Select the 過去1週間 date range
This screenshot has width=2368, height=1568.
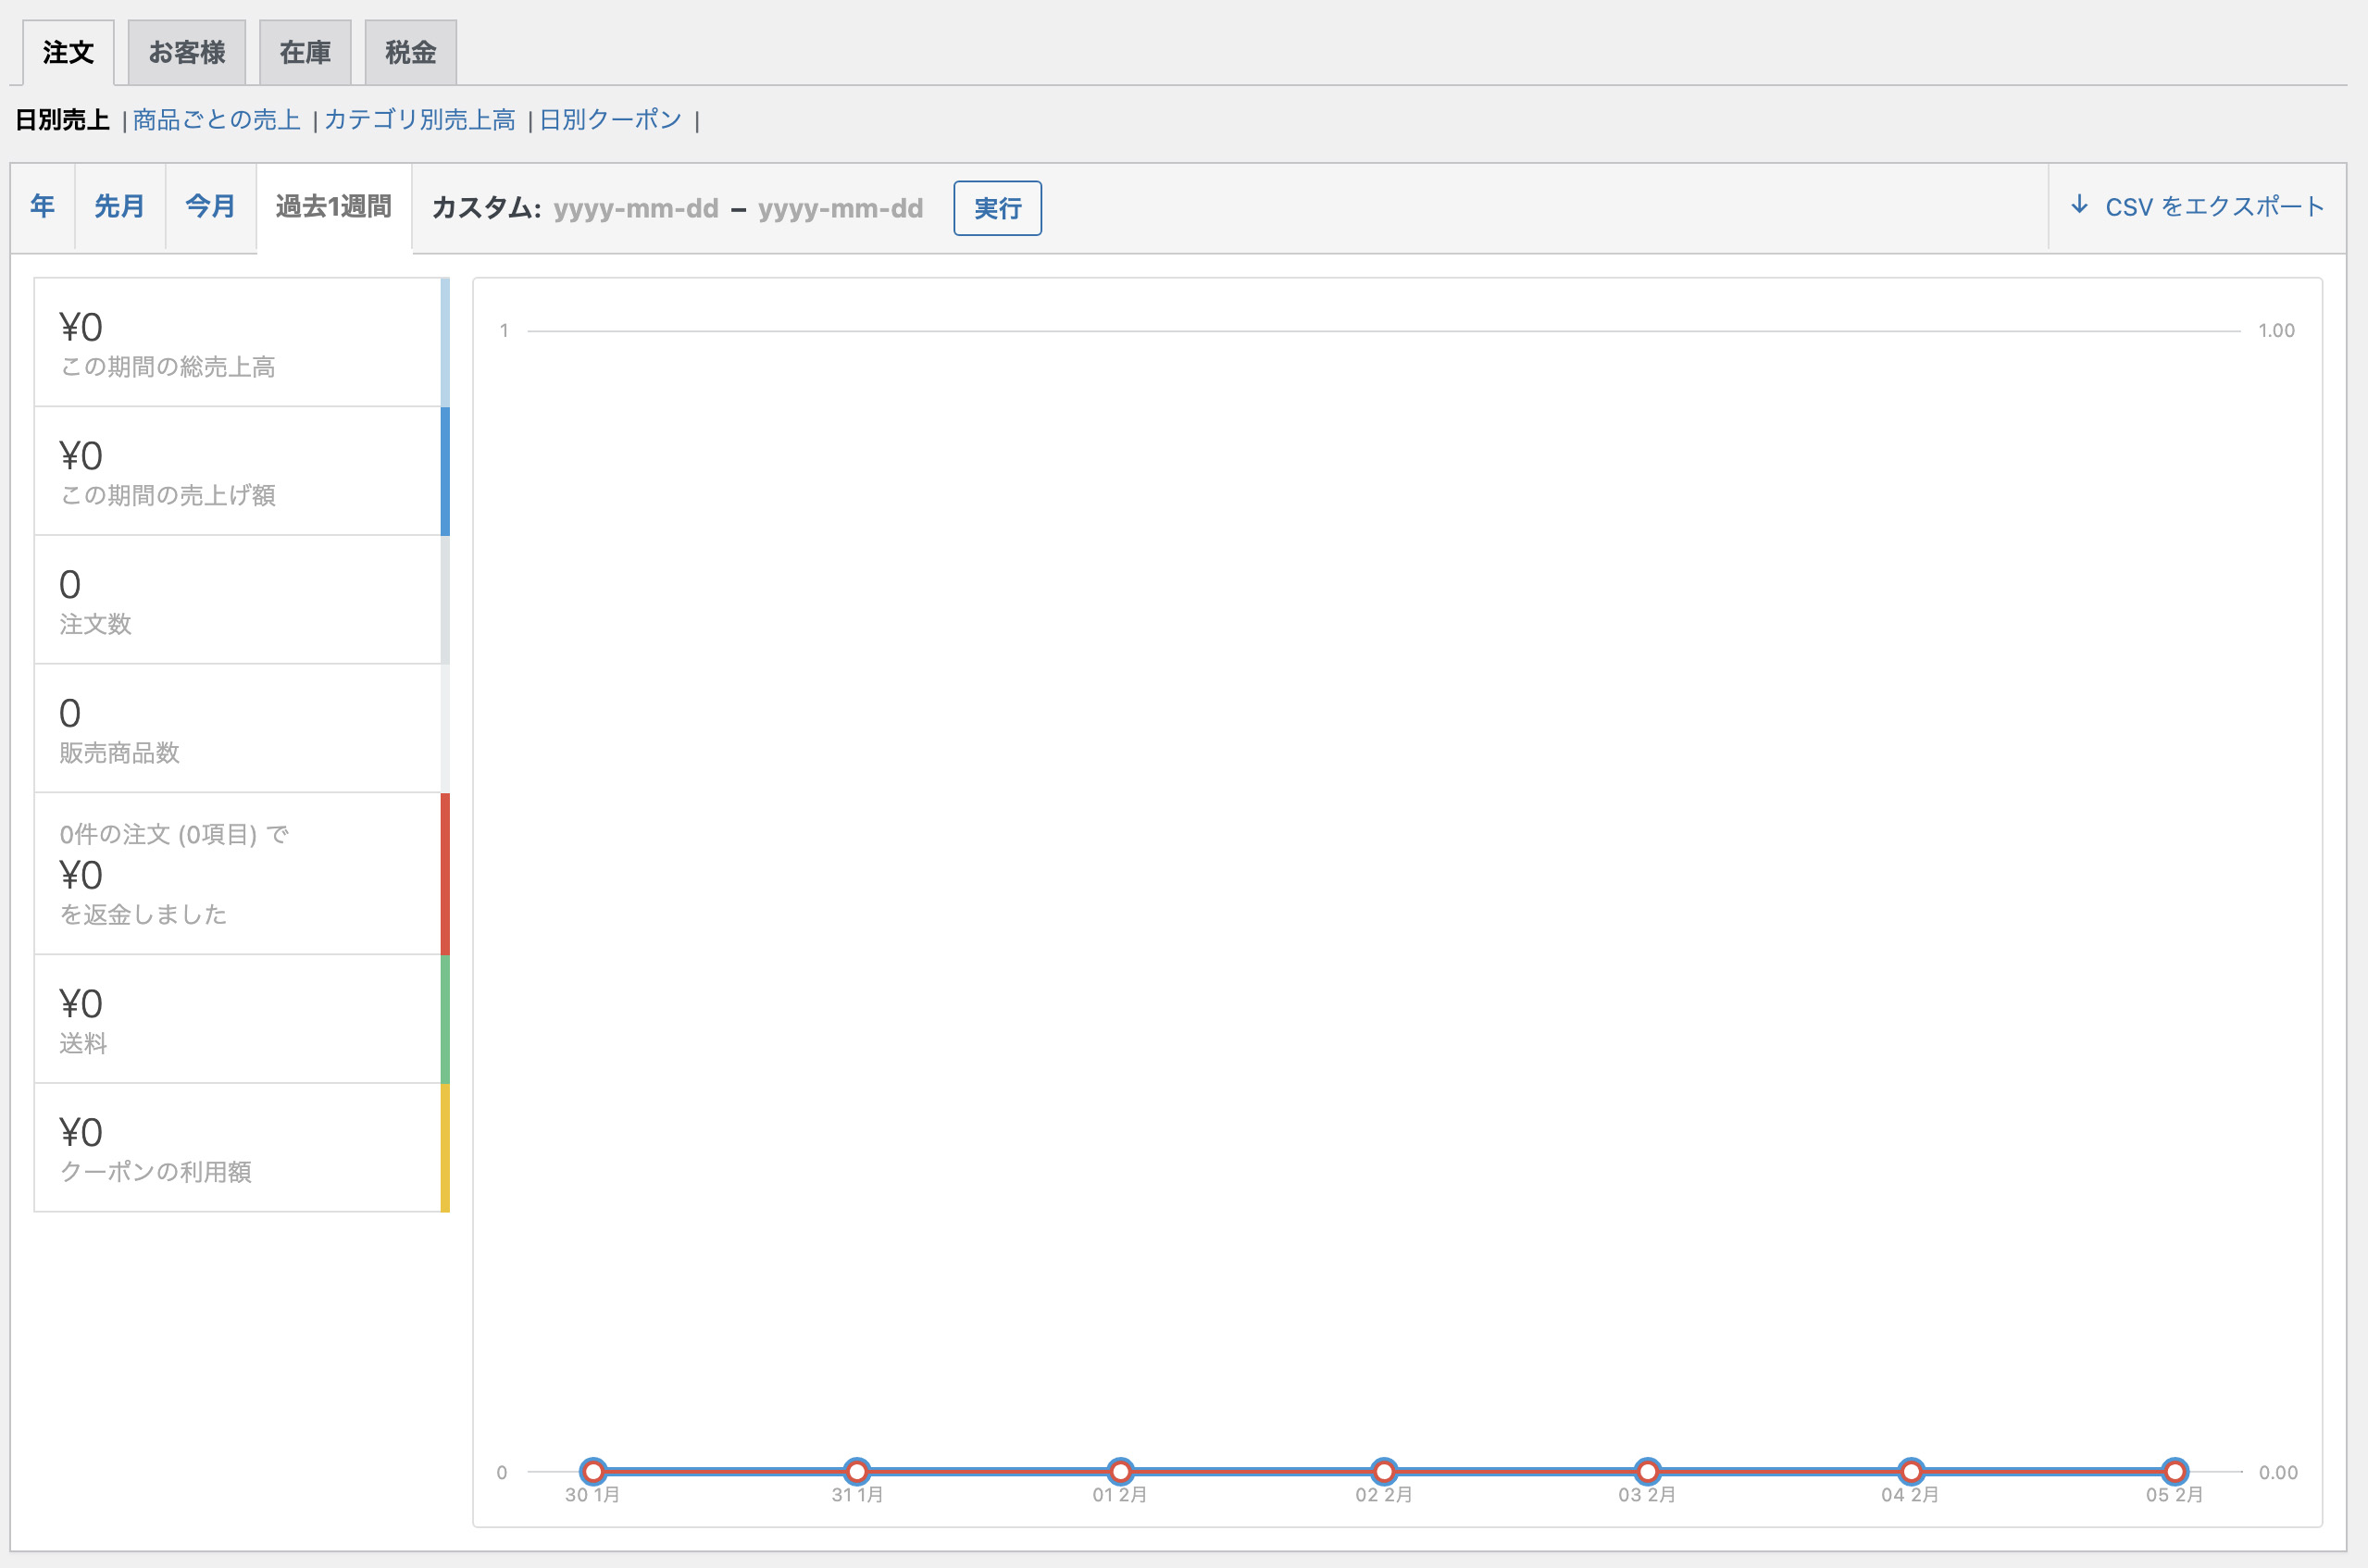coord(334,207)
